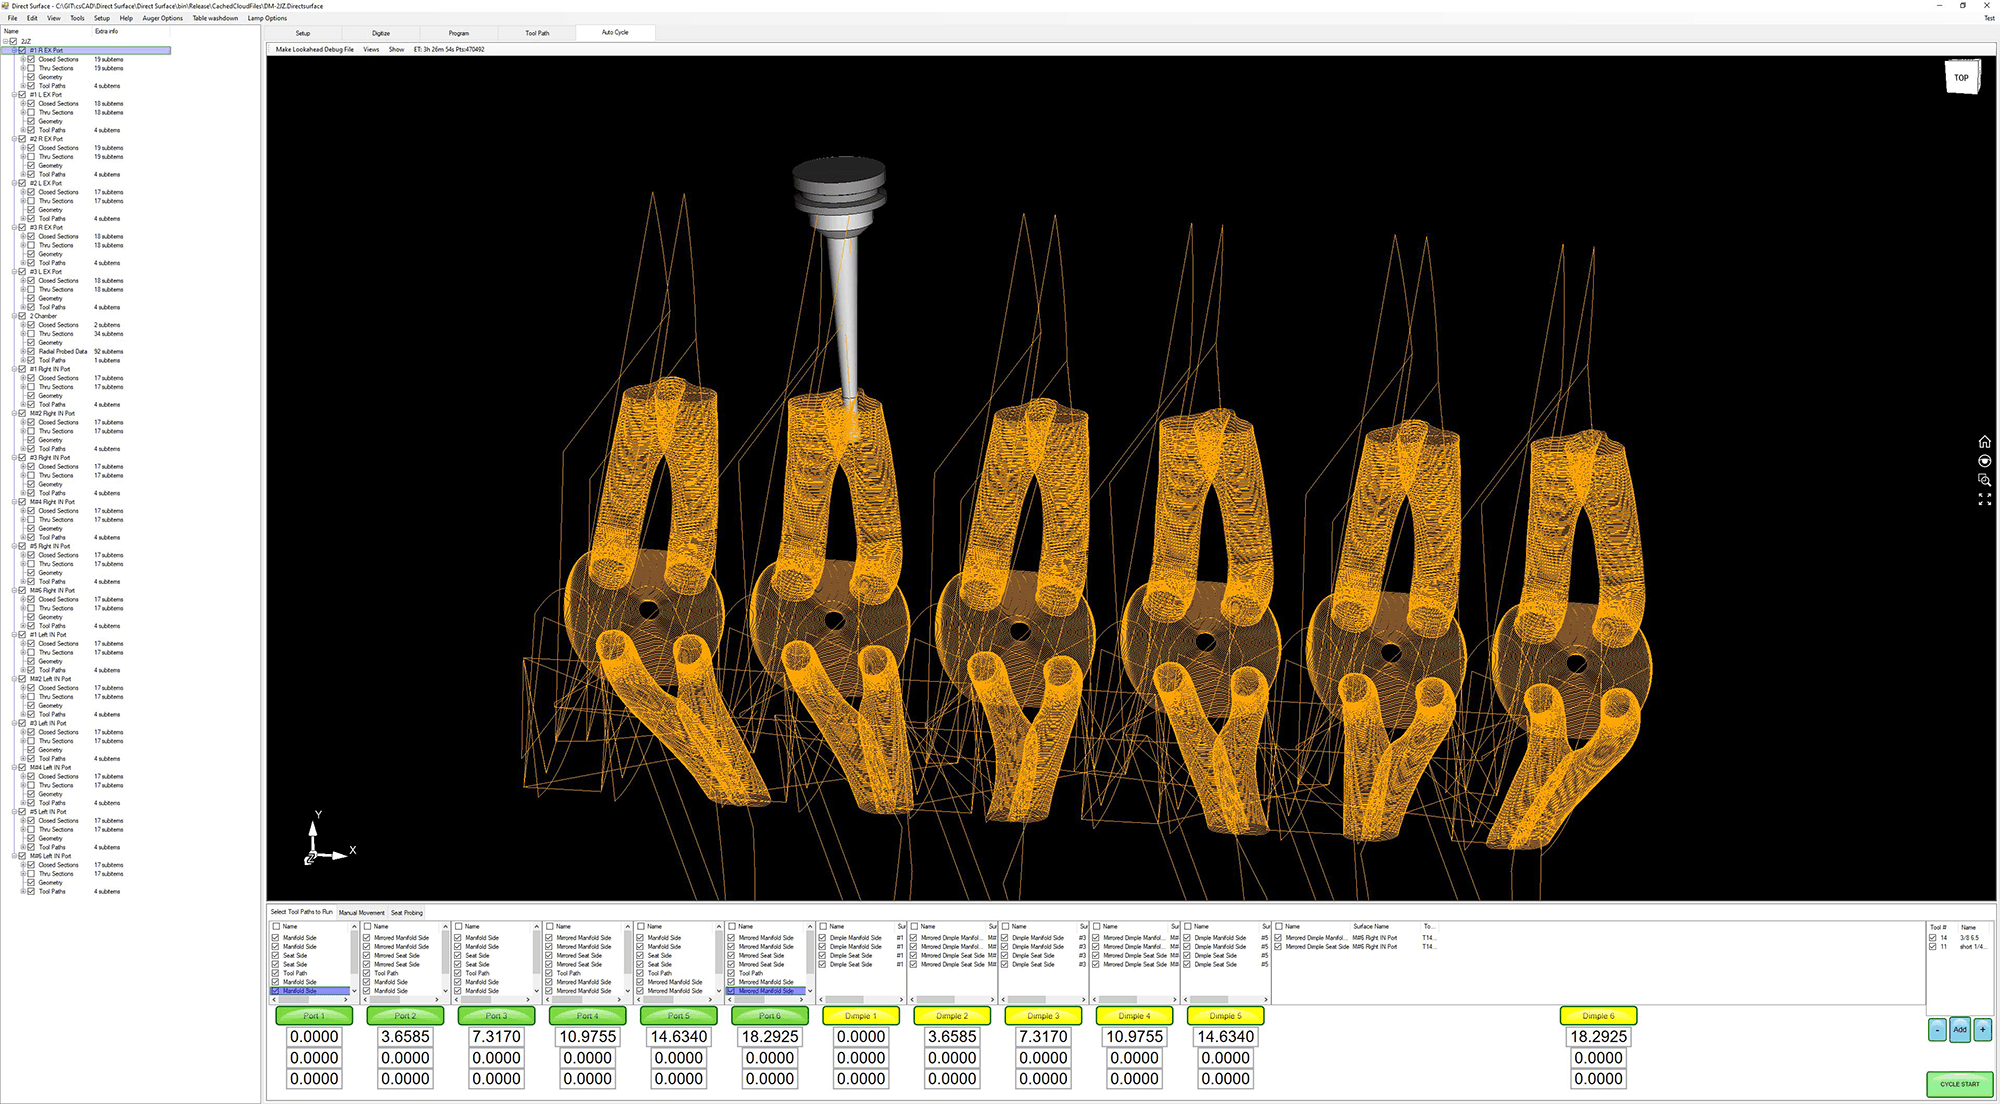Collapse the 2 Chamber tree node

(14, 316)
